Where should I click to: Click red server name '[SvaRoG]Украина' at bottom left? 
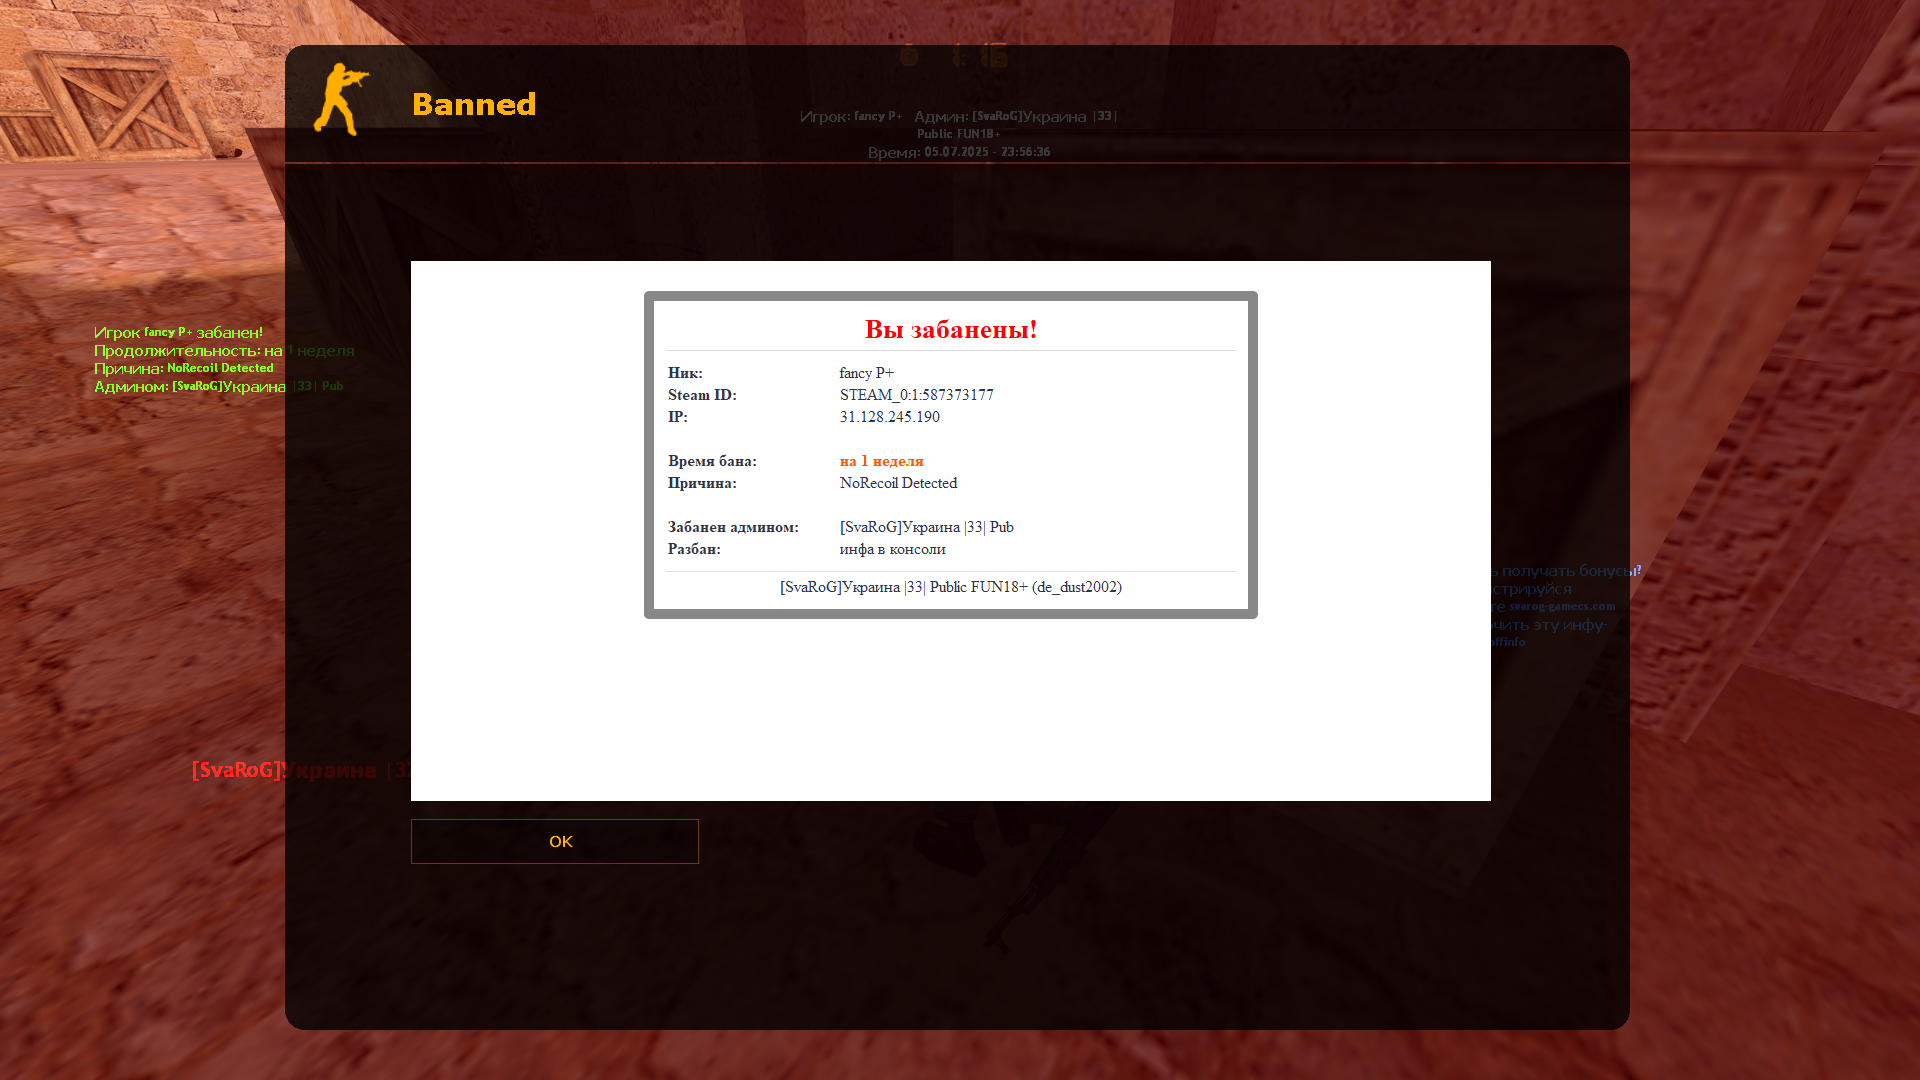pyautogui.click(x=283, y=770)
